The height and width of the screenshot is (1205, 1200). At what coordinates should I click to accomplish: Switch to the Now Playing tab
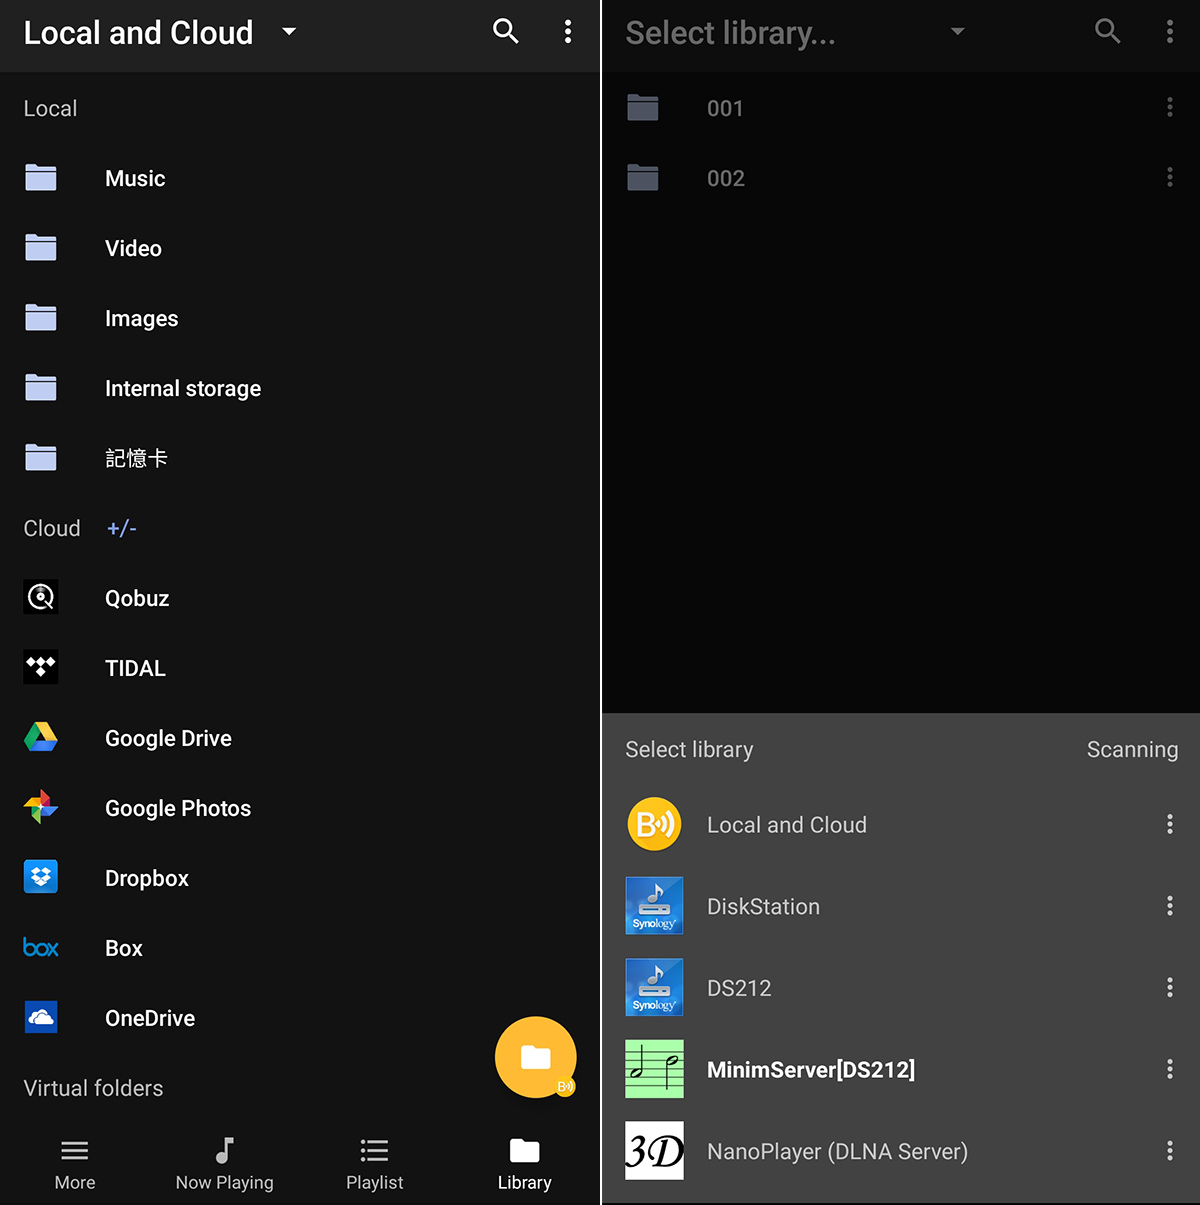coord(225,1165)
